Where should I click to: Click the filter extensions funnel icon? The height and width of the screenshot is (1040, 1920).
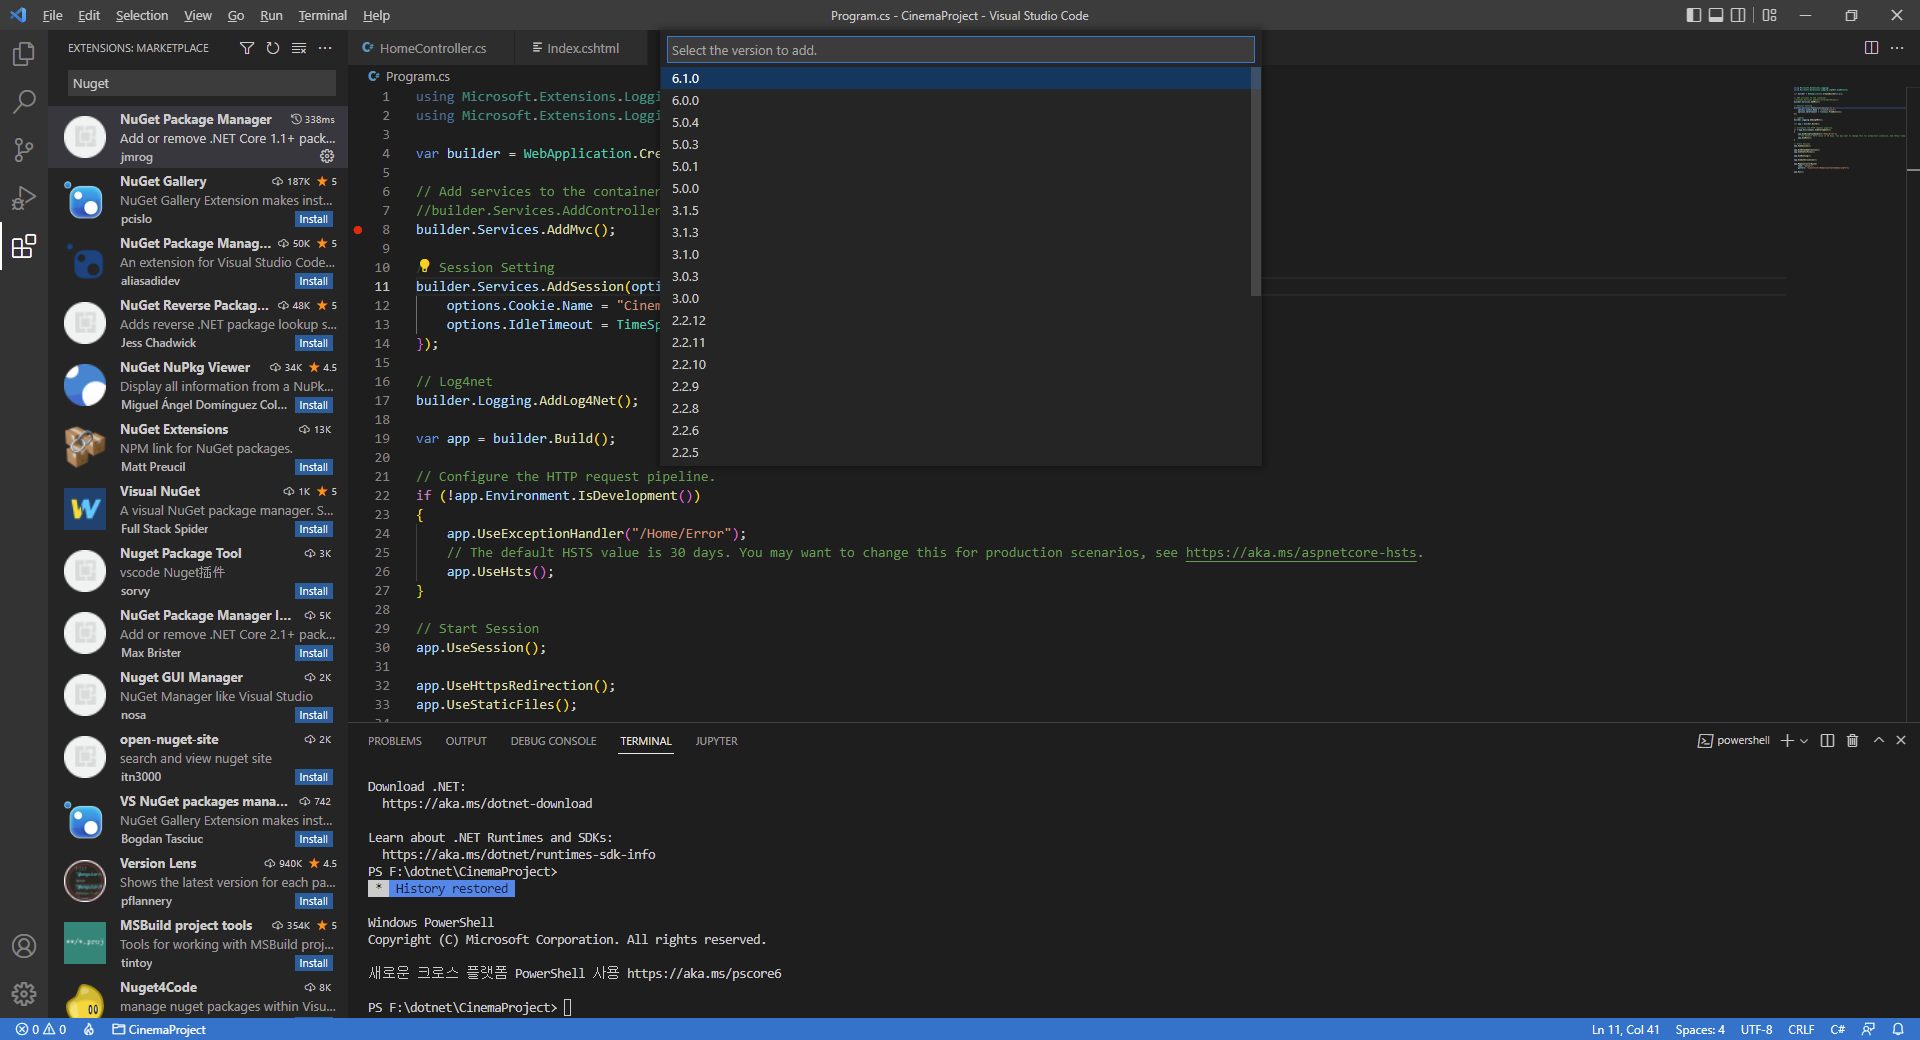pyautogui.click(x=247, y=48)
